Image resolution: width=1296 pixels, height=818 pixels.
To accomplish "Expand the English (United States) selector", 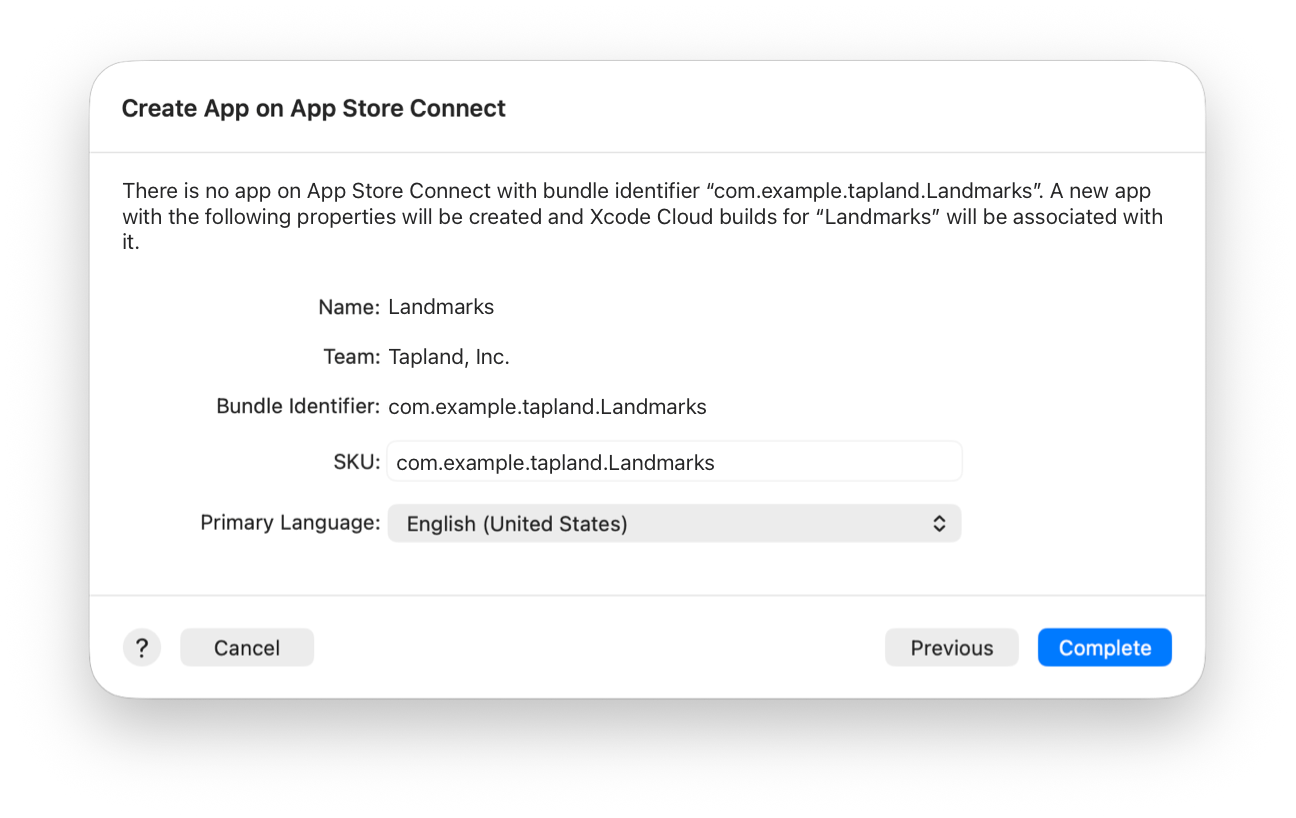I will tap(673, 523).
